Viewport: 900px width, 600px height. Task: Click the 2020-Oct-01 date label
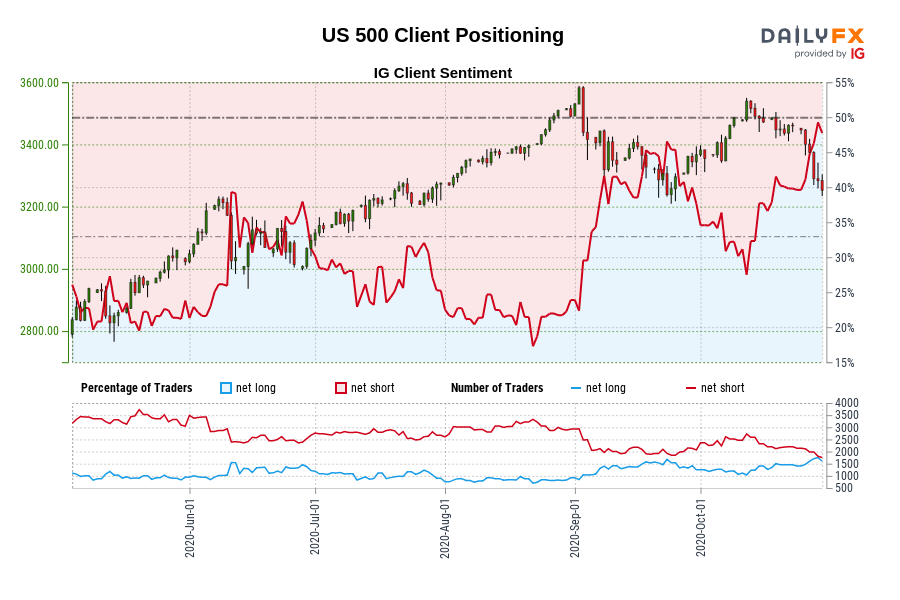700,527
